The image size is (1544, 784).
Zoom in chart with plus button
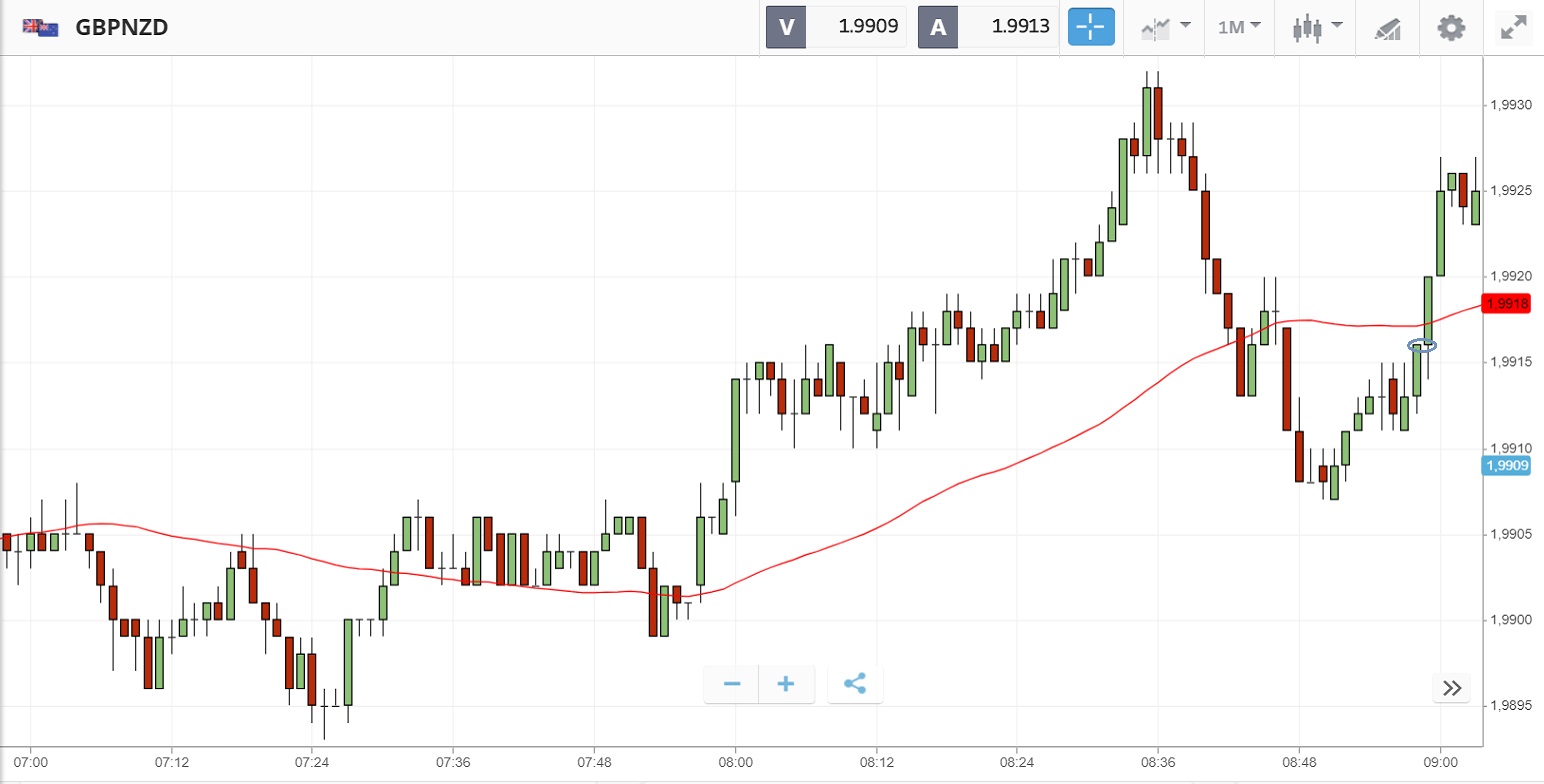pos(786,685)
